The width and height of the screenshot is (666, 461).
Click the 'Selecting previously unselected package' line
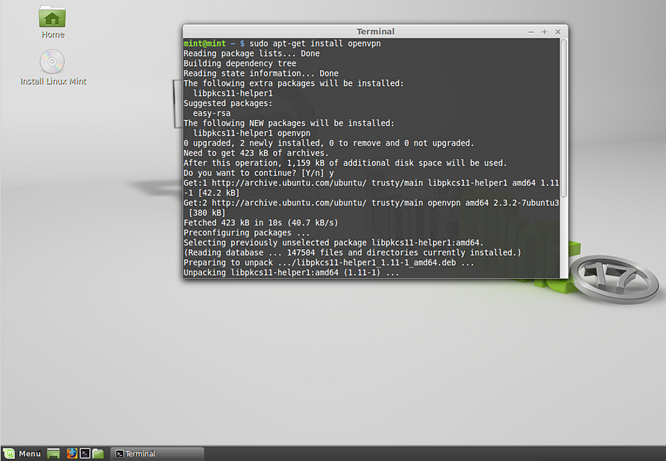[x=333, y=243]
